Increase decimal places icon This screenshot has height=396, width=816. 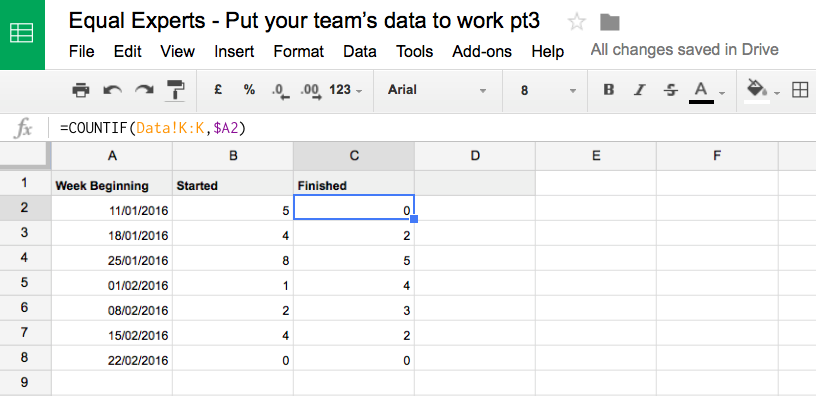311,91
